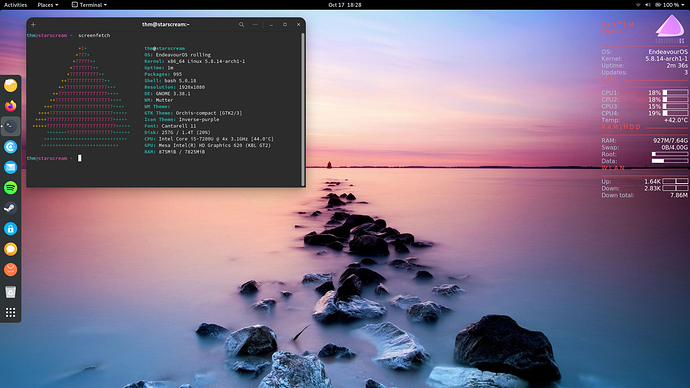This screenshot has width=690, height=388.
Task: Open the system status menu
Action: coord(660,5)
